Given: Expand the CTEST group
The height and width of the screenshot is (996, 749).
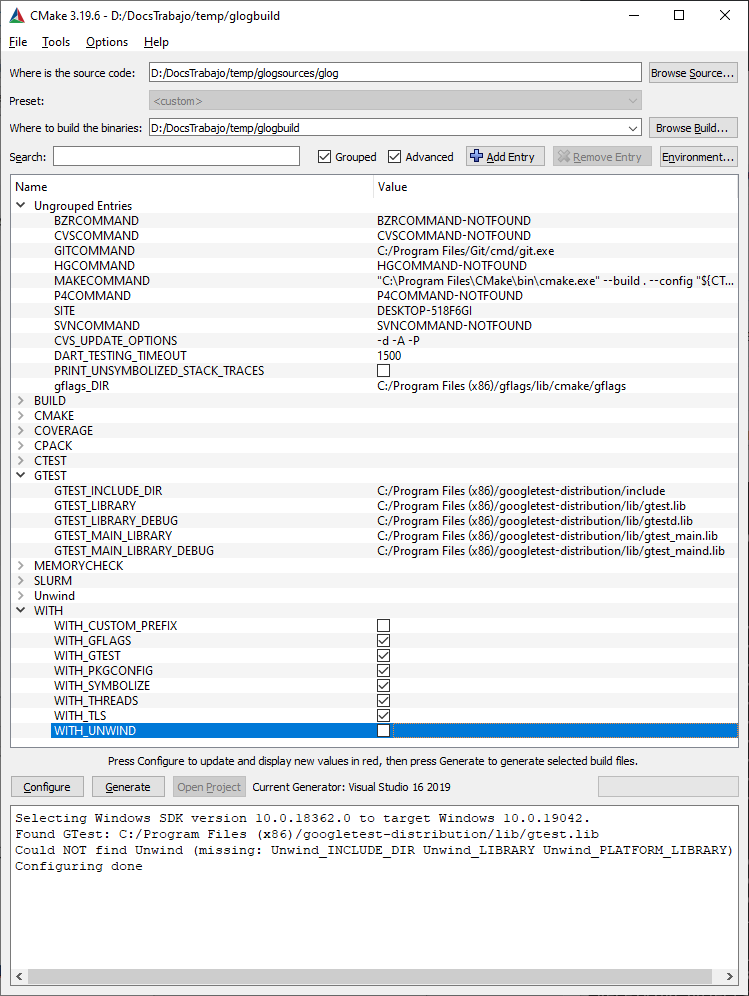Looking at the screenshot, I should 21,461.
